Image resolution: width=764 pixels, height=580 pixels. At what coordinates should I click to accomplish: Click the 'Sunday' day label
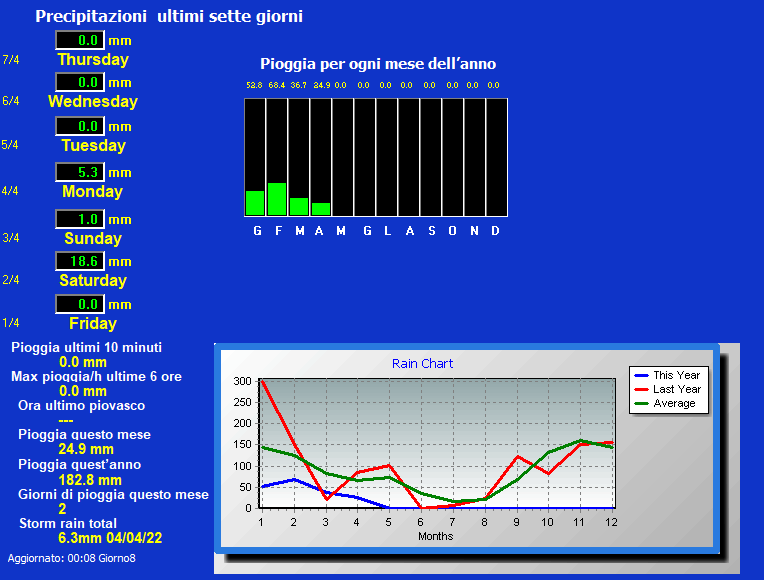click(x=93, y=238)
